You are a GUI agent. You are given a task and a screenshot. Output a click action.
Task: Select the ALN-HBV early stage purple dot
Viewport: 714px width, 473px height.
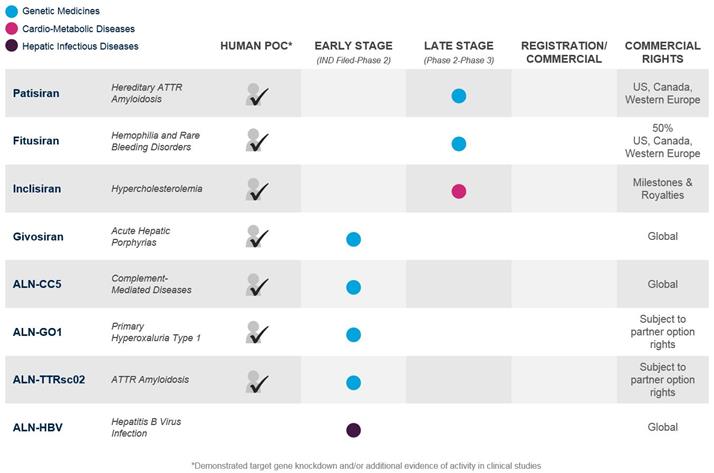(353, 430)
